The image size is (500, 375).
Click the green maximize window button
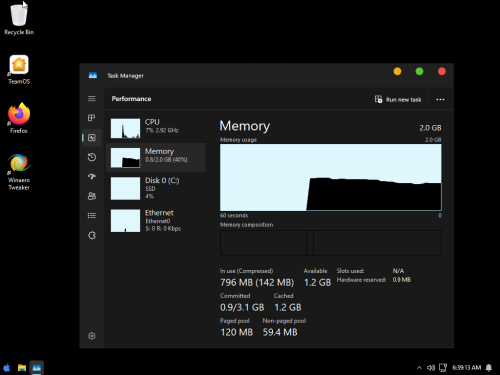pos(419,71)
